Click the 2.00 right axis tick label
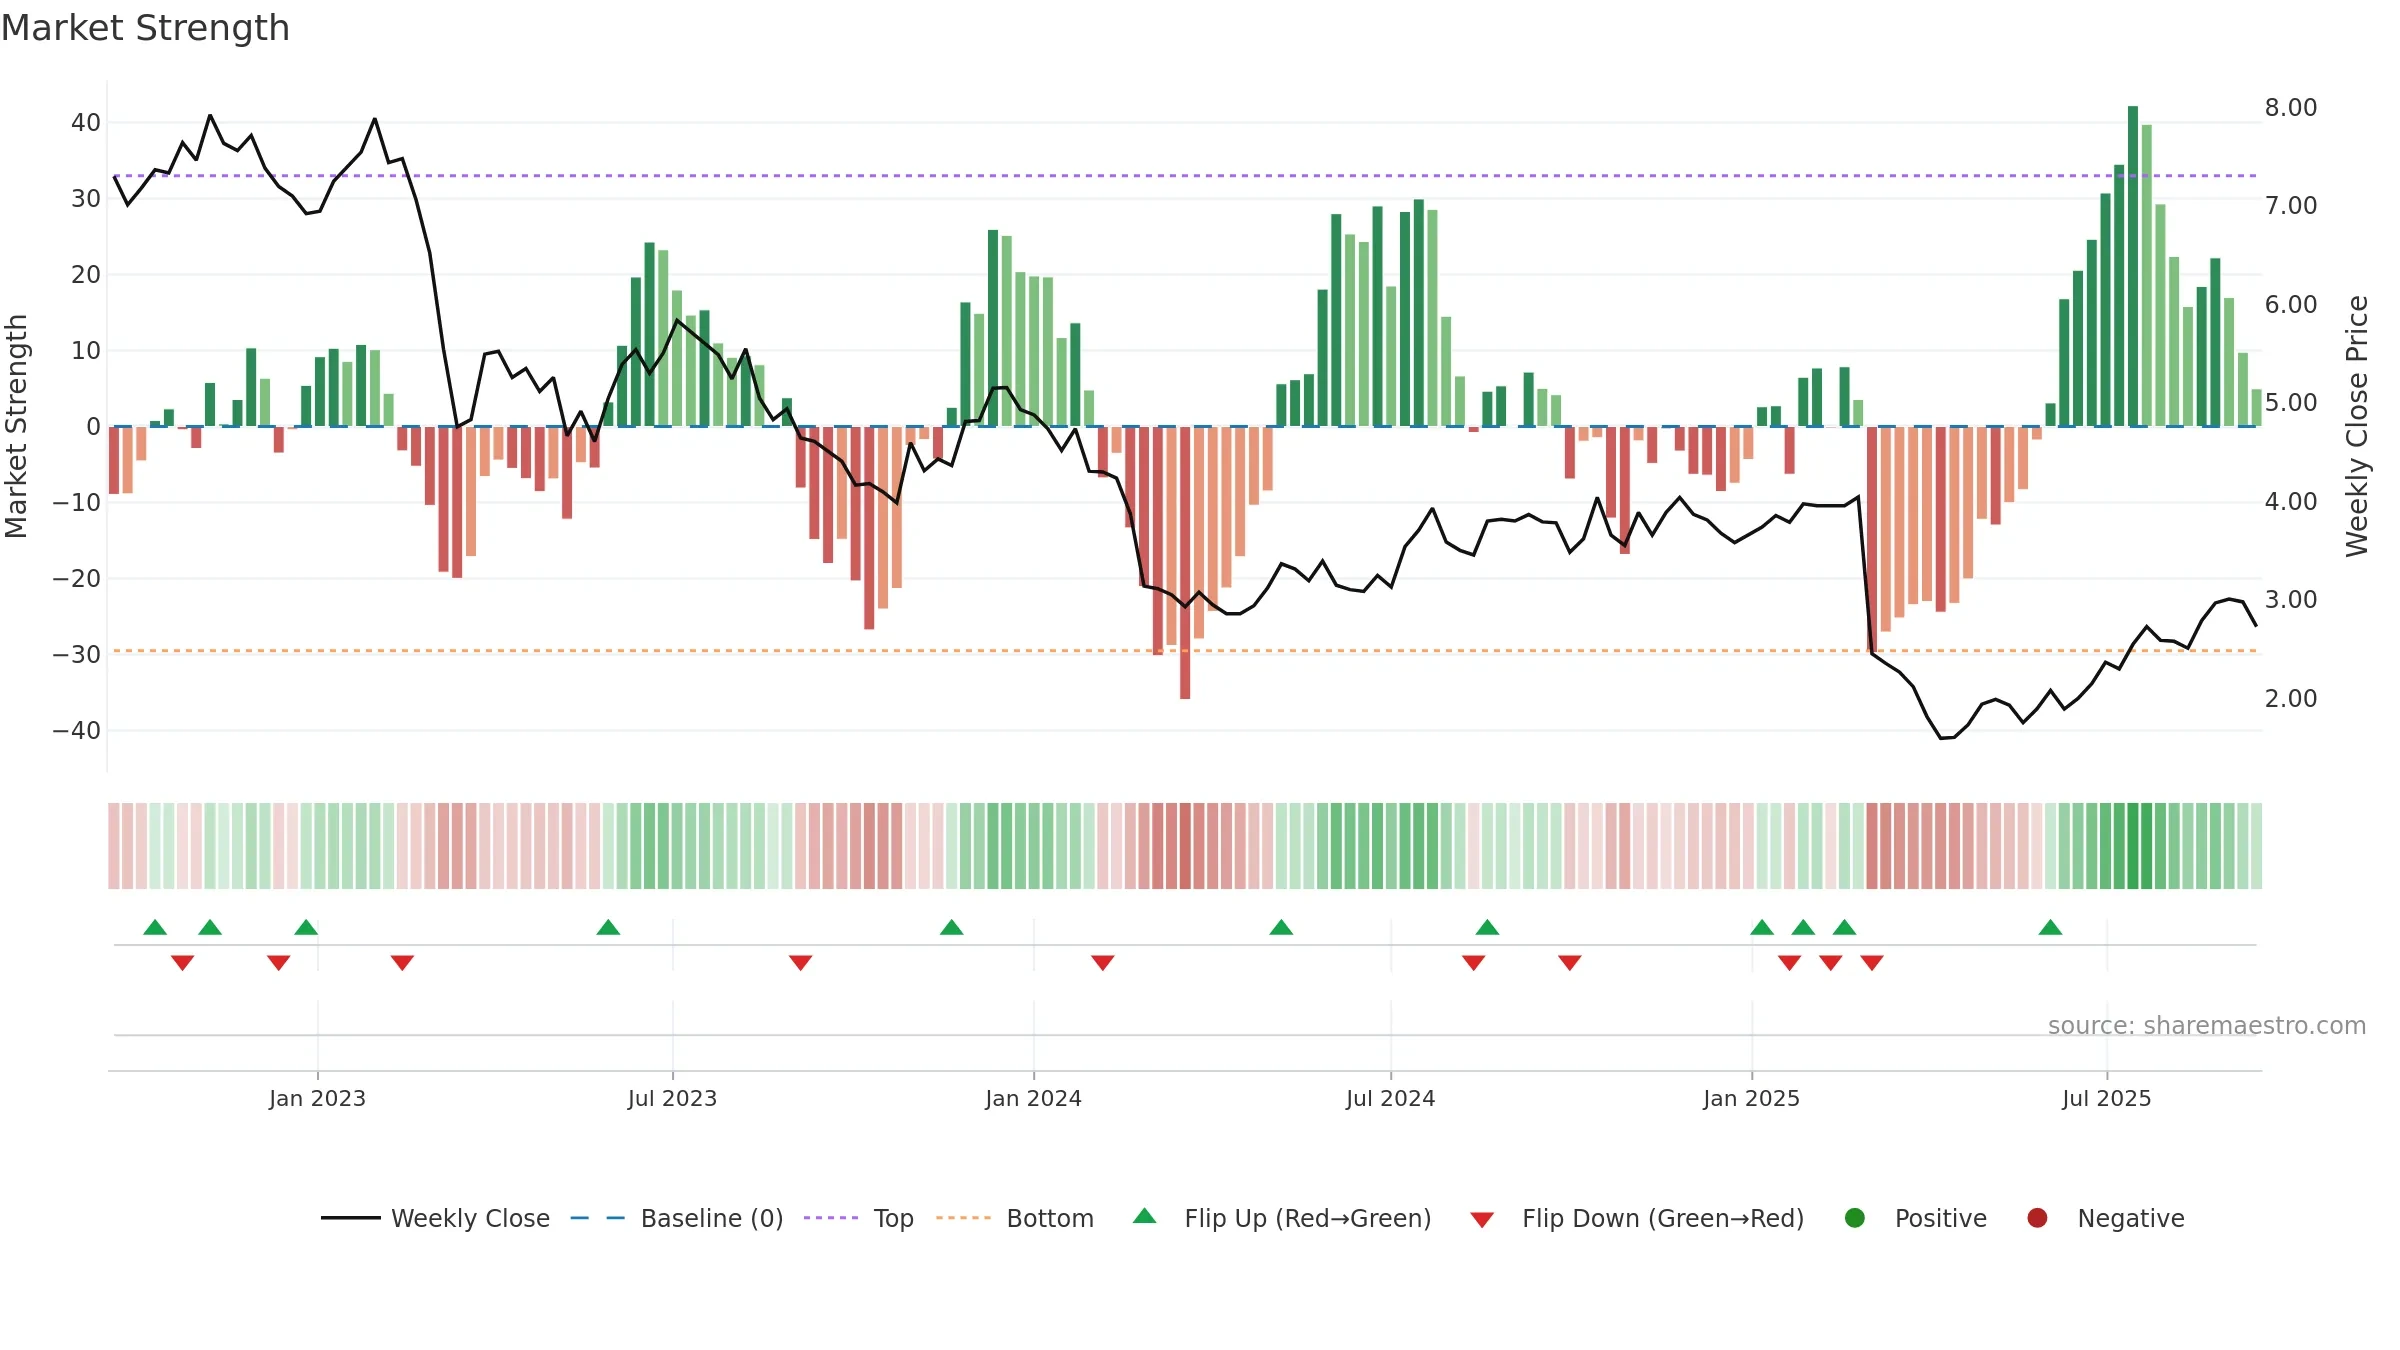This screenshot has height=1350, width=2400. coord(2291,698)
